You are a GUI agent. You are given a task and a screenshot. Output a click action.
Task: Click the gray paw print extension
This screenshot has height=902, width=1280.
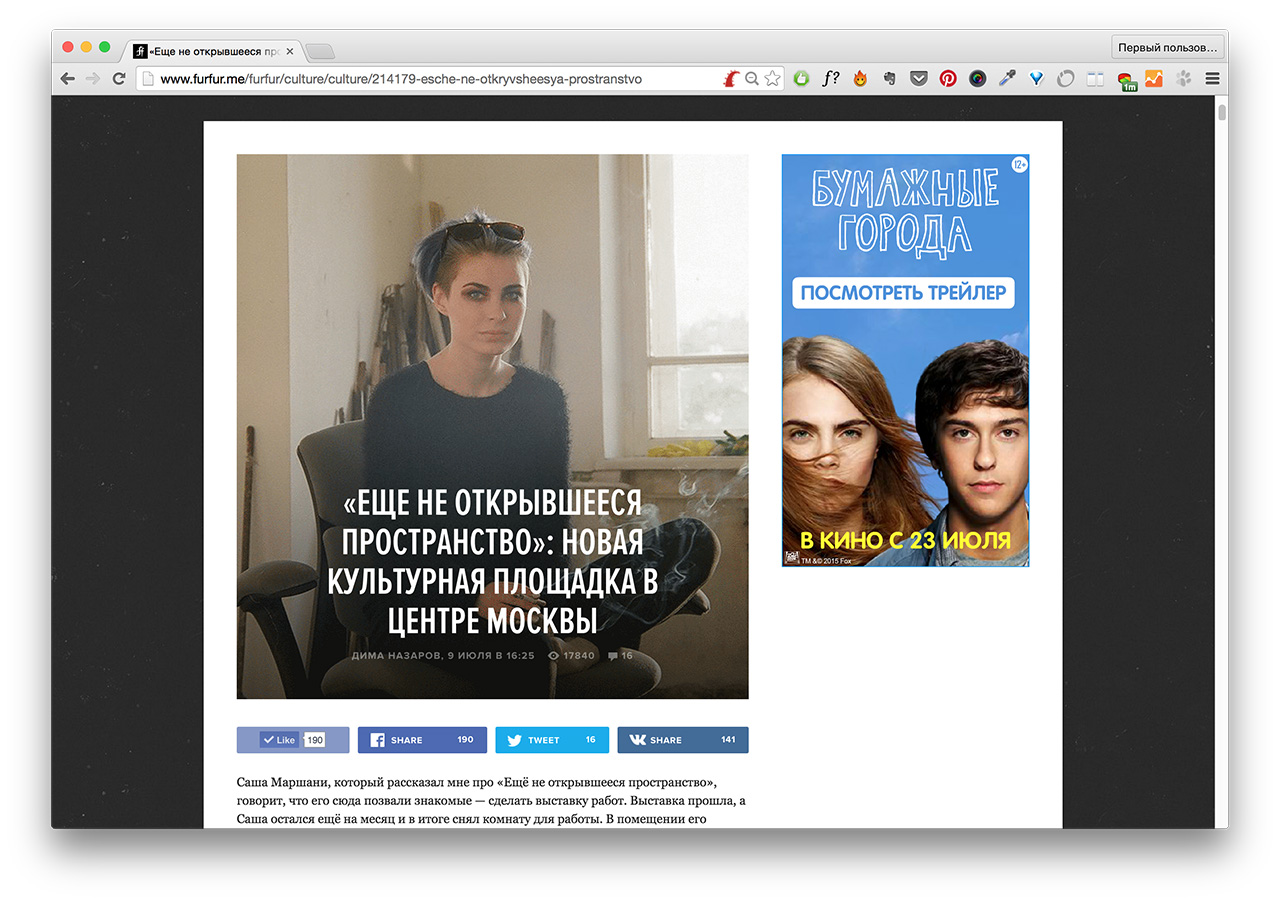1184,78
